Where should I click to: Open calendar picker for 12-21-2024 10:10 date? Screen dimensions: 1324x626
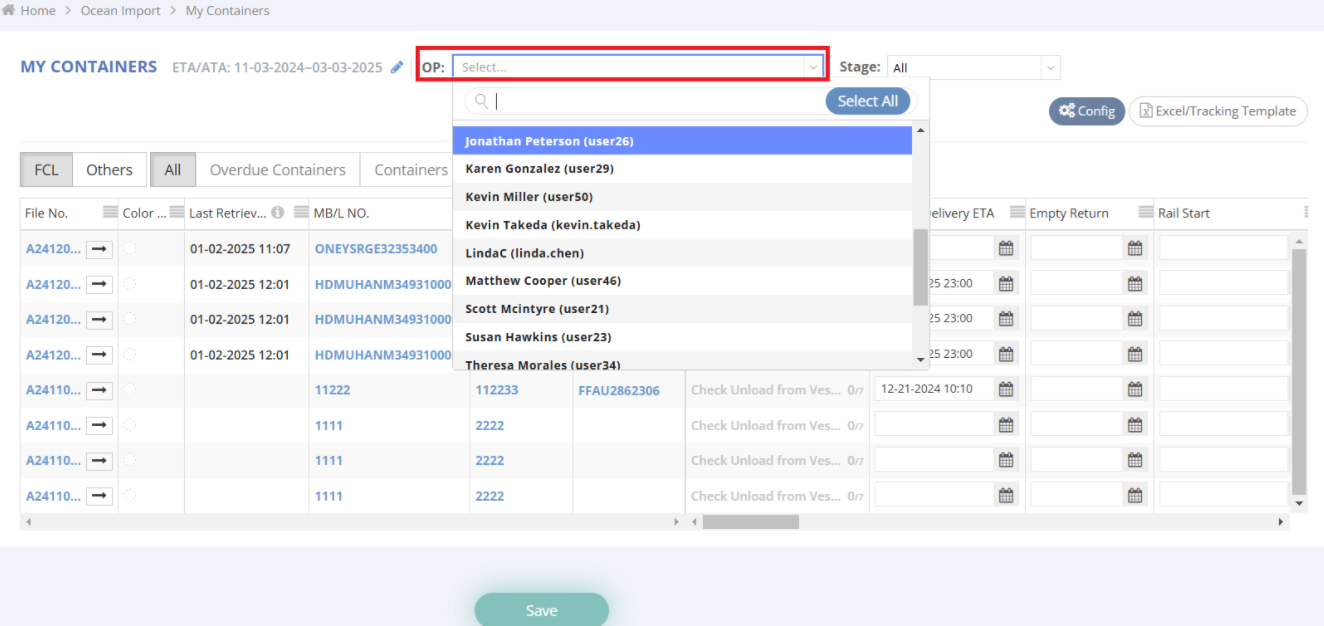coord(1006,390)
